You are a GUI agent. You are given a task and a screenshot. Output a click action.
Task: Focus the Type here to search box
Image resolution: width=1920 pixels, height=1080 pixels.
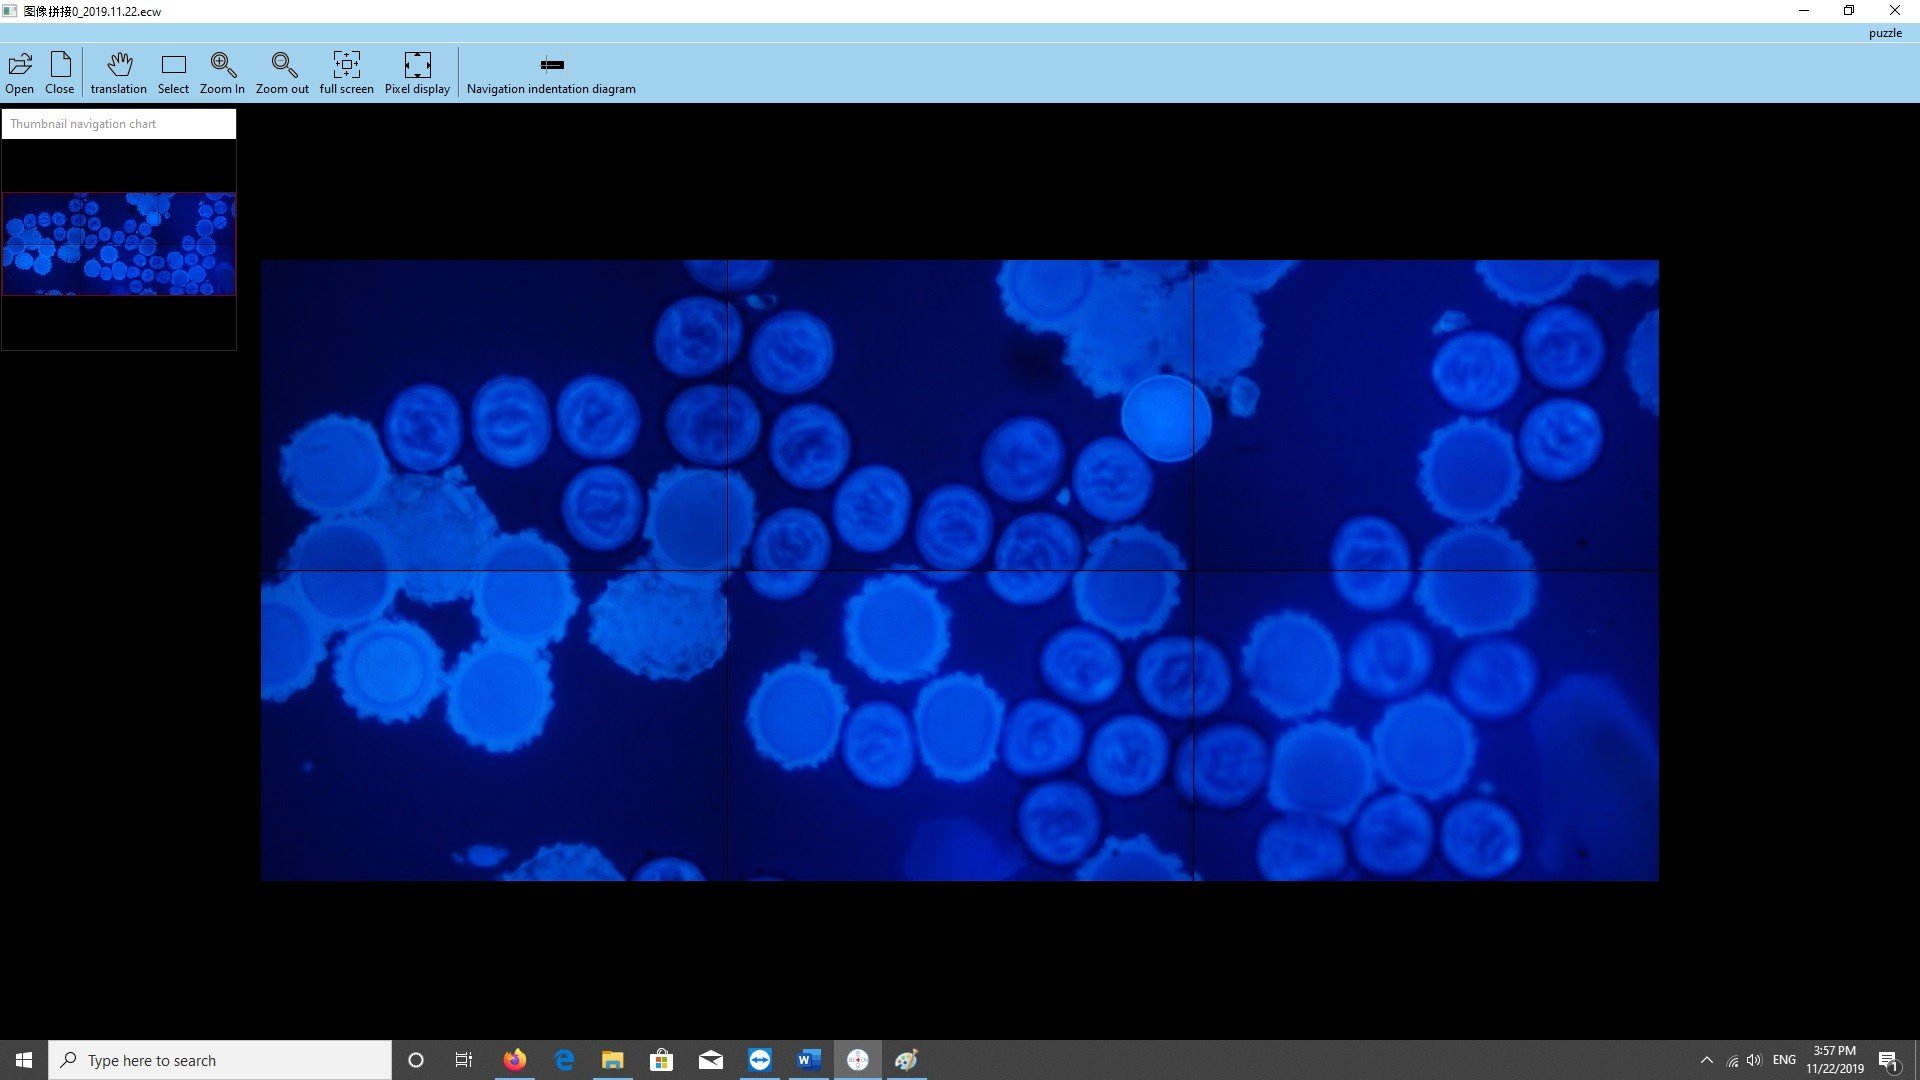coord(220,1060)
